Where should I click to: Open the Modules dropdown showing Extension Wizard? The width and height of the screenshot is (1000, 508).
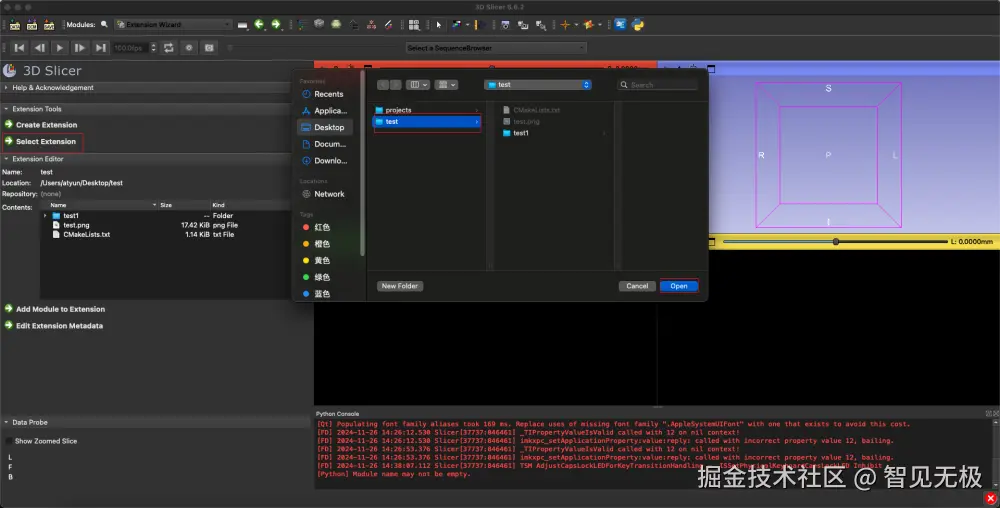(172, 24)
